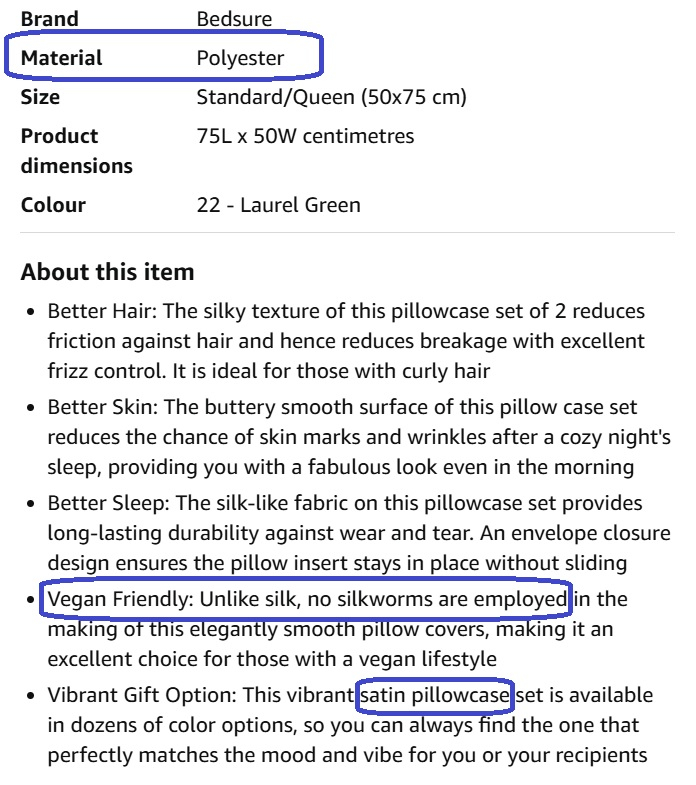Select the 22 - Laurel Green colour value
The height and width of the screenshot is (785, 696).
pyautogui.click(x=278, y=205)
